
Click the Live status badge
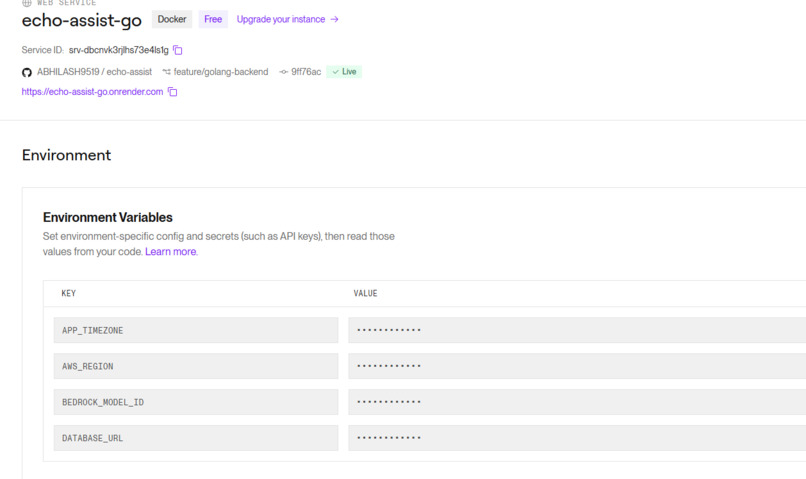(344, 72)
